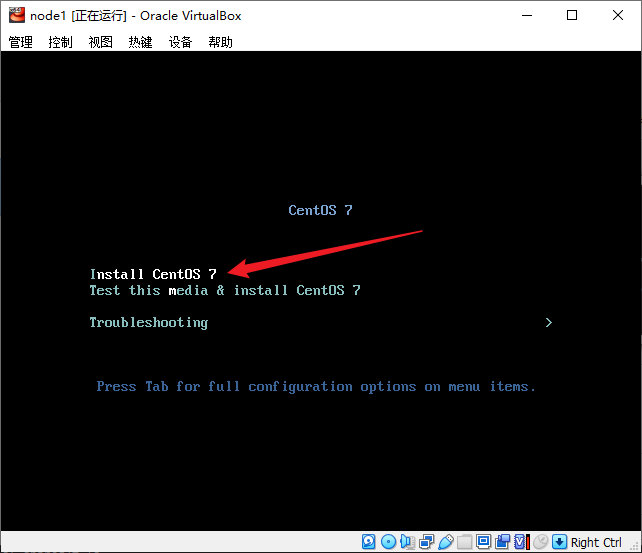Image resolution: width=642 pixels, height=553 pixels.
Task: Open the 帮助 menu
Action: (x=220, y=42)
